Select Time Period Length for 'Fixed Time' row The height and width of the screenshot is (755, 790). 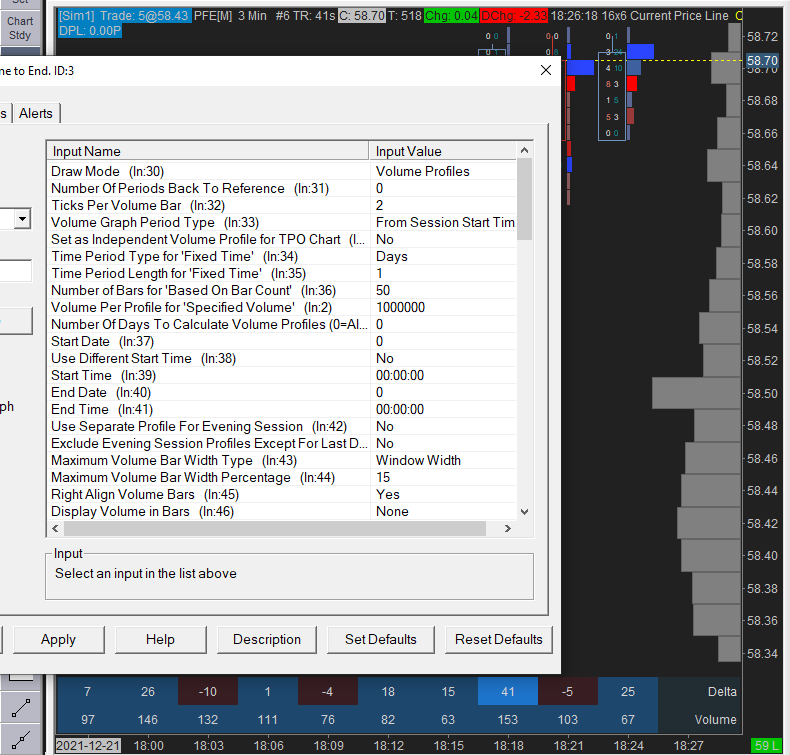[282, 273]
